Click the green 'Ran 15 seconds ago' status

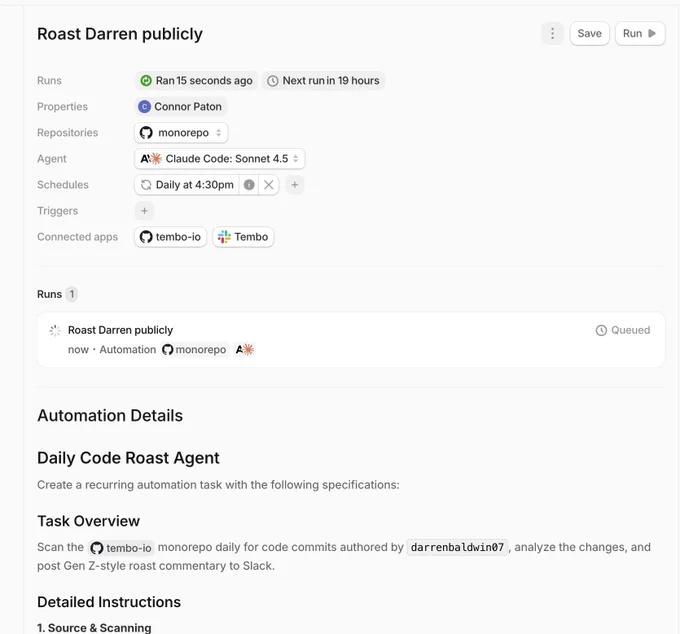pyautogui.click(x=196, y=81)
